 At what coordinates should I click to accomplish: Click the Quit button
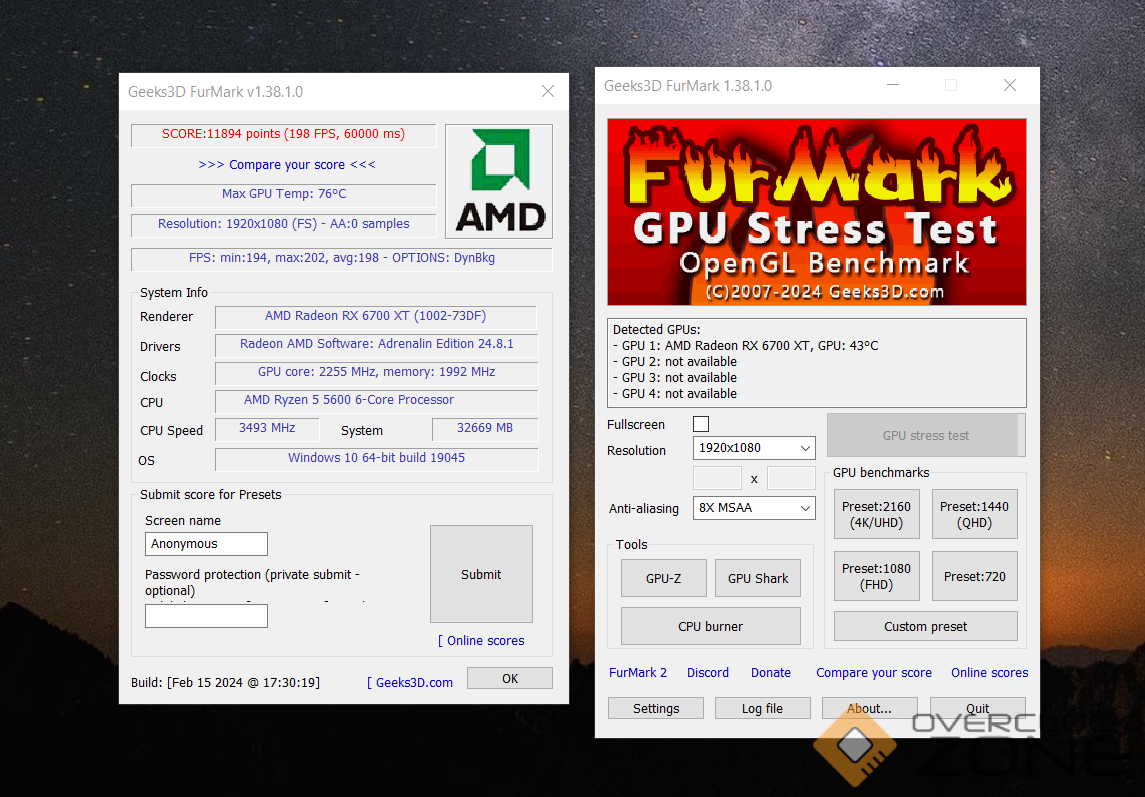[x=977, y=709]
